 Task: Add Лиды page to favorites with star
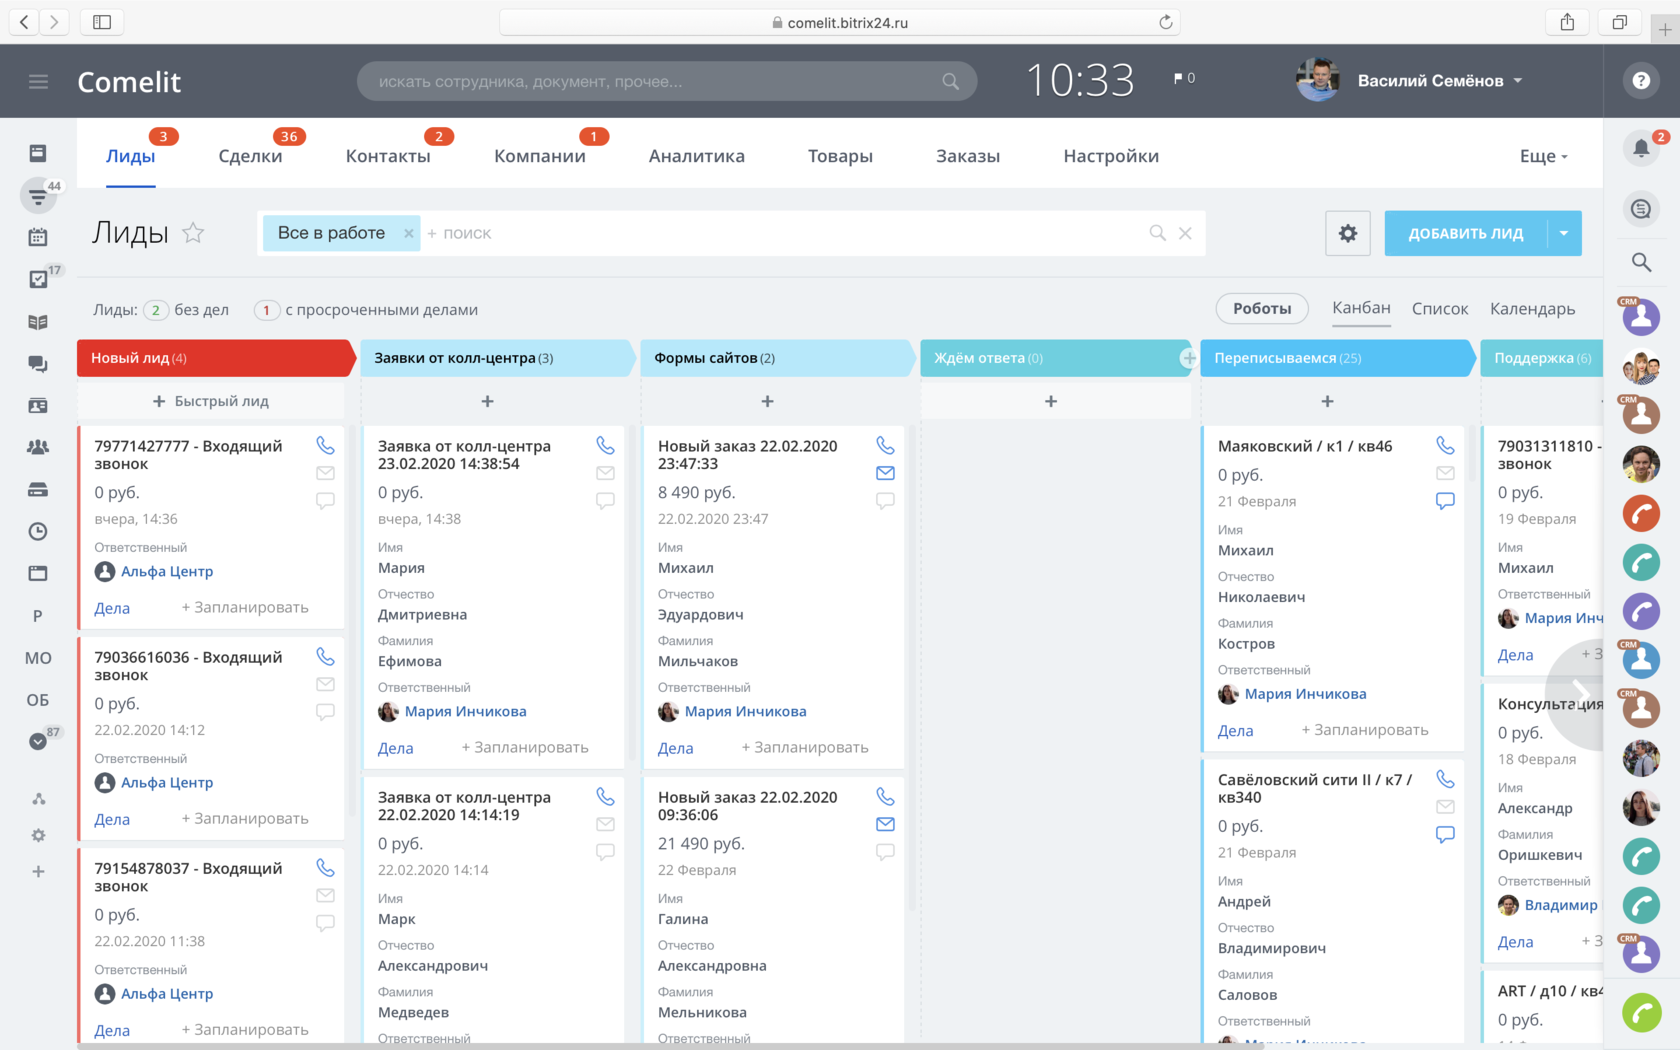(x=193, y=233)
